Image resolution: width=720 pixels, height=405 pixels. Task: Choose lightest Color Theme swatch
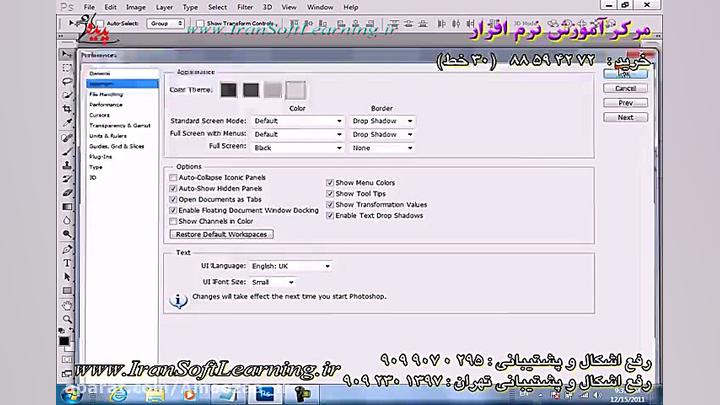click(x=295, y=90)
